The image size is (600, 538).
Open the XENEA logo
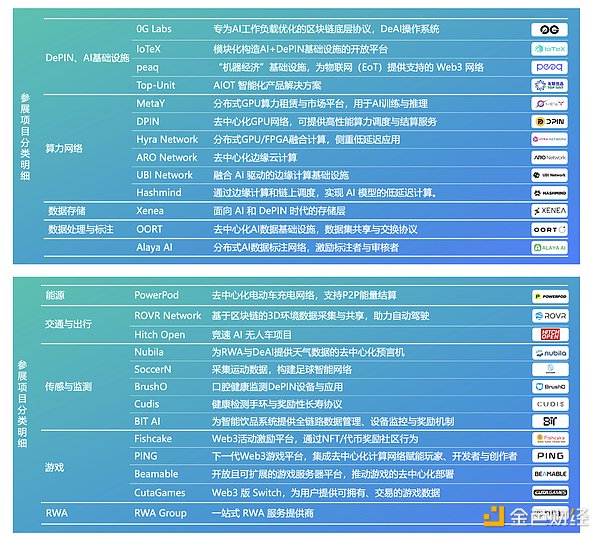point(549,211)
